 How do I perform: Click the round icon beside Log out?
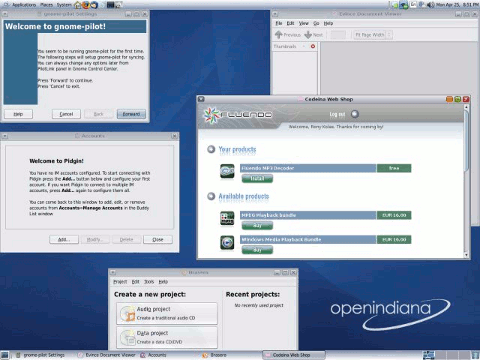(355, 114)
